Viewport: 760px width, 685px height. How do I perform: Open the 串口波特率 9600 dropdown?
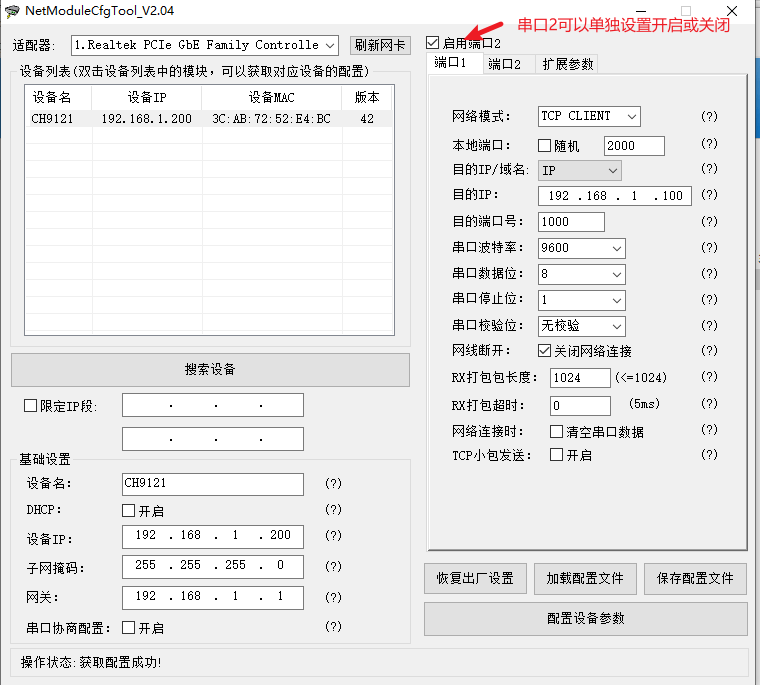tap(582, 248)
